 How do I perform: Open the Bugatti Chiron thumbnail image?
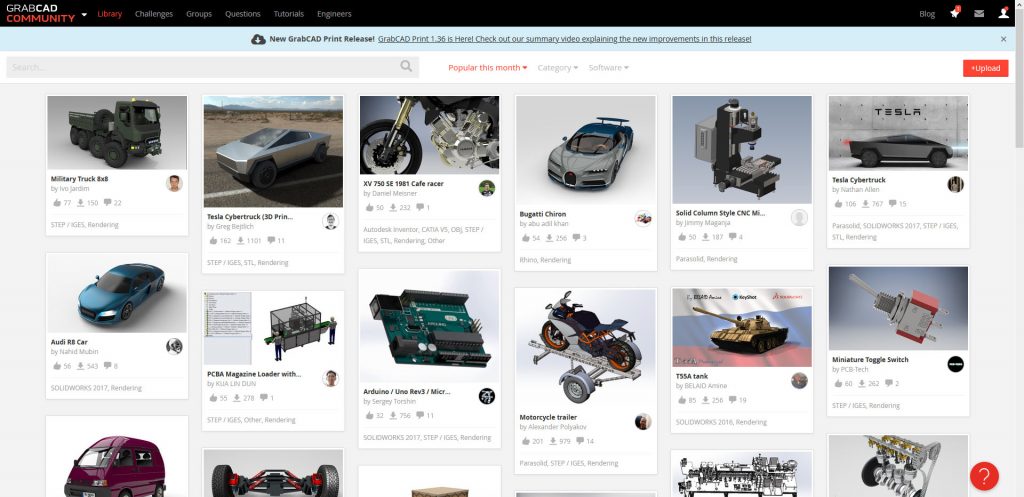pos(586,150)
